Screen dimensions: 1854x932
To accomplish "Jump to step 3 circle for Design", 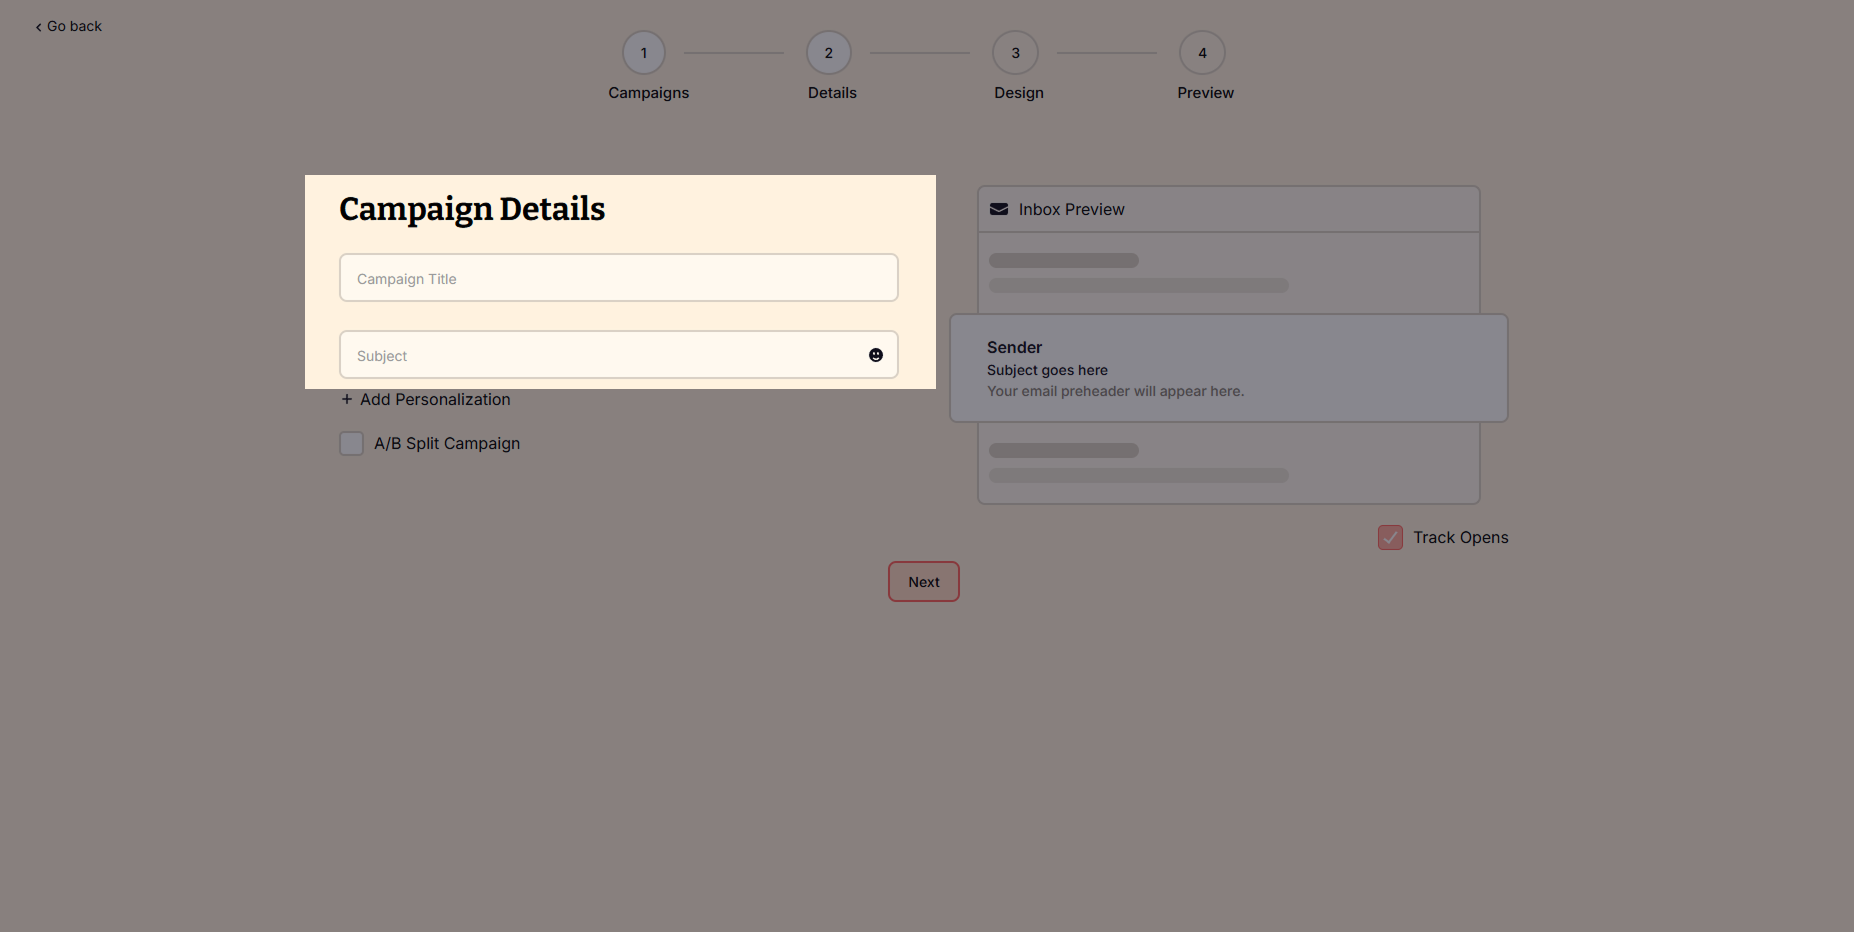I will 1015,53.
